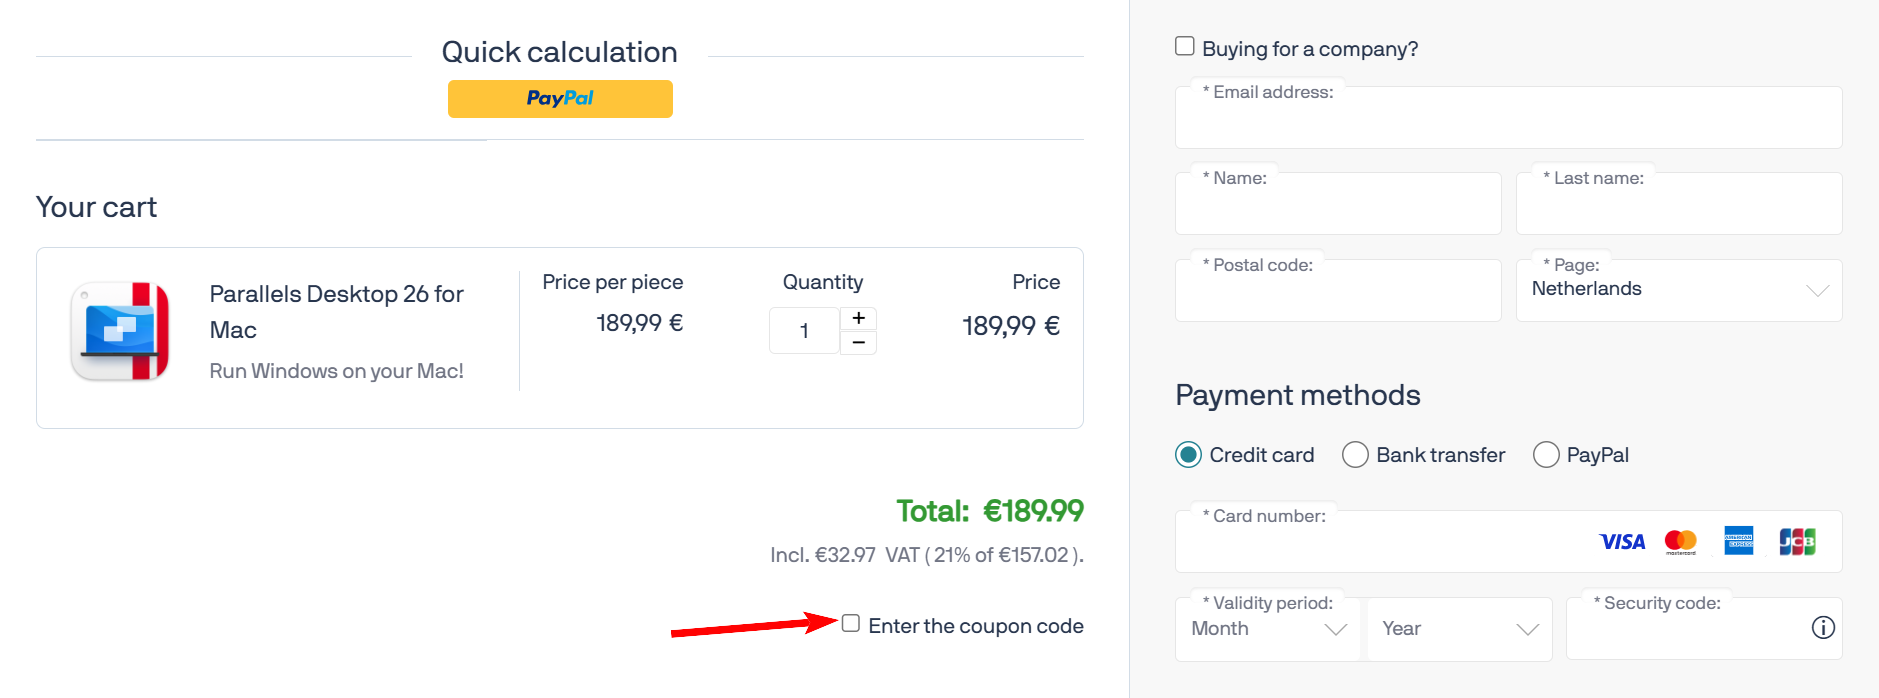
Task: Click the Card number input field
Action: coord(1350,545)
